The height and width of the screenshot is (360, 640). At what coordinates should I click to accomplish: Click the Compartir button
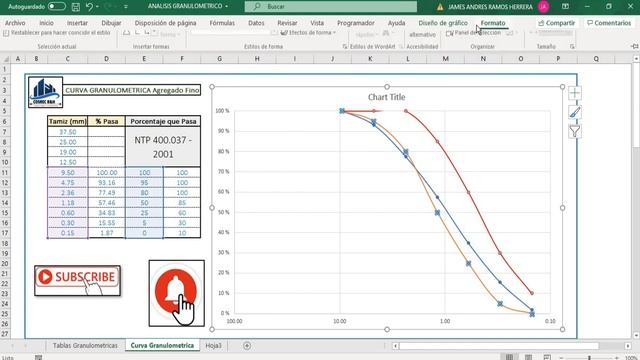pos(557,23)
